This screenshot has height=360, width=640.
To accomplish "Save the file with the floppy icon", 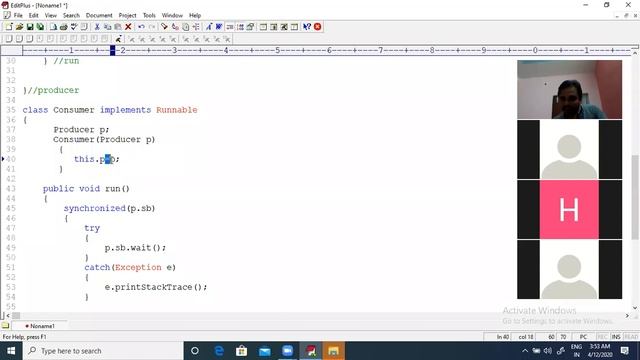I will point(30,27).
